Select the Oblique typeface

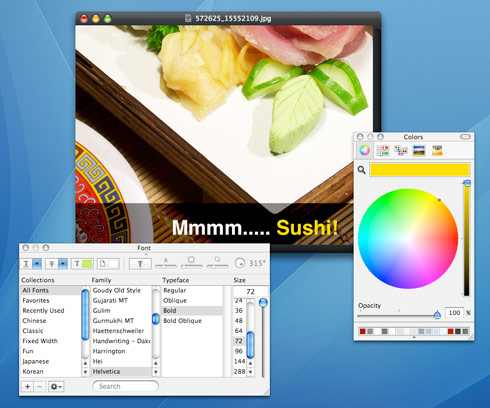click(192, 300)
